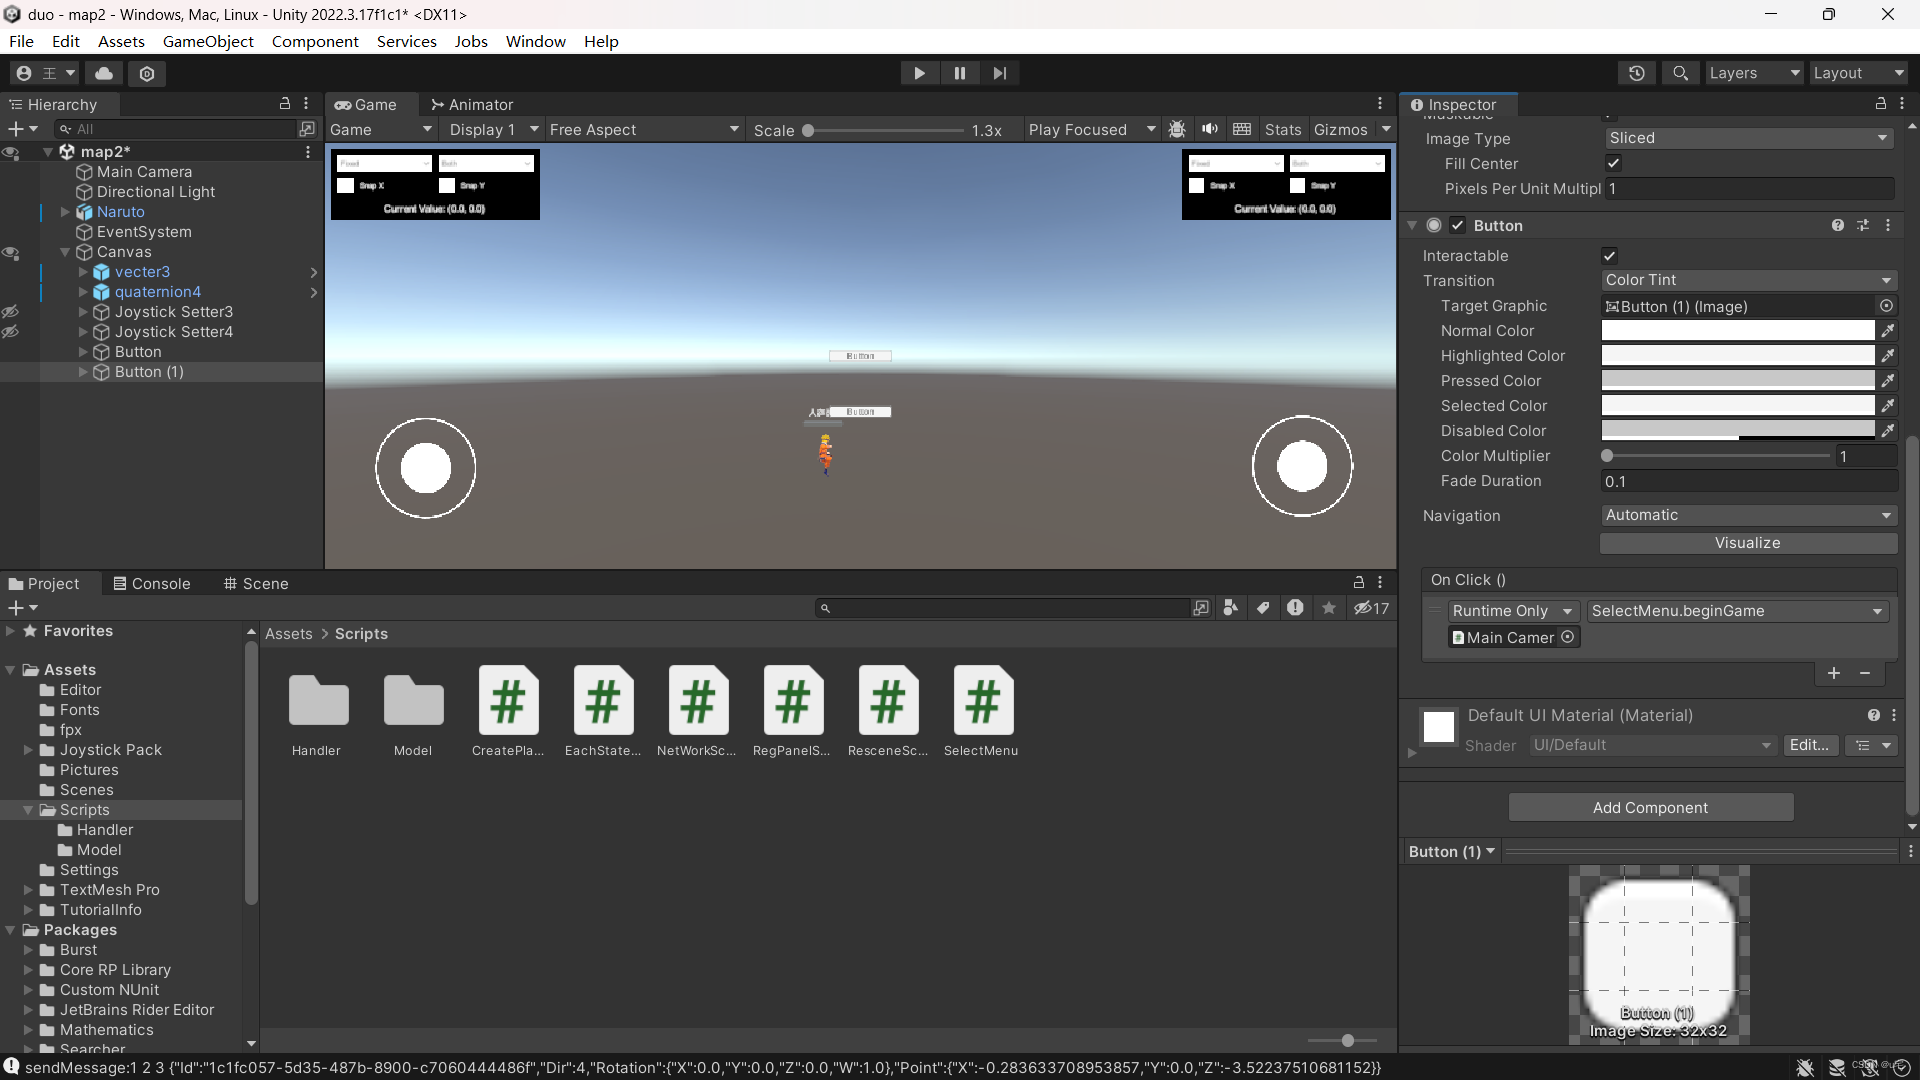Click the Add Component button
1920x1080 pixels.
tap(1650, 808)
